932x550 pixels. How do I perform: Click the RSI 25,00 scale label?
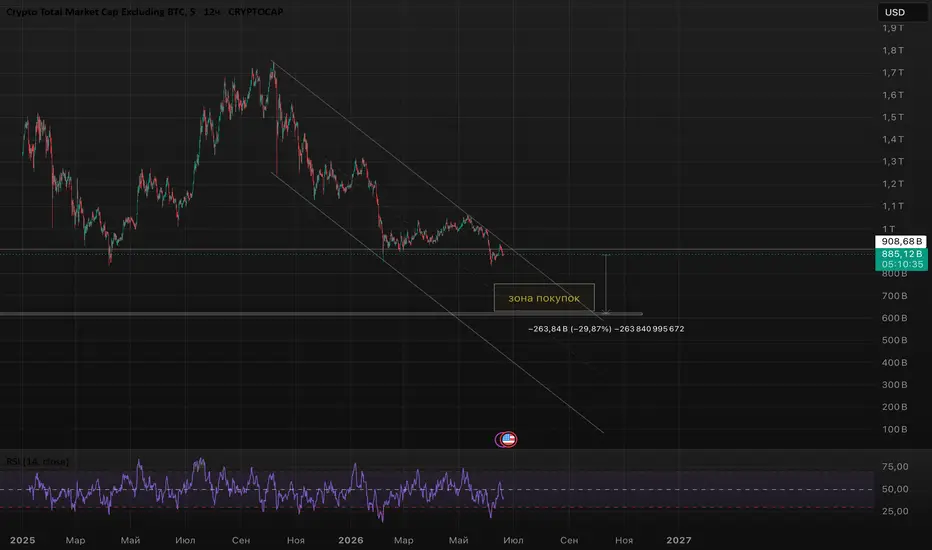point(895,511)
